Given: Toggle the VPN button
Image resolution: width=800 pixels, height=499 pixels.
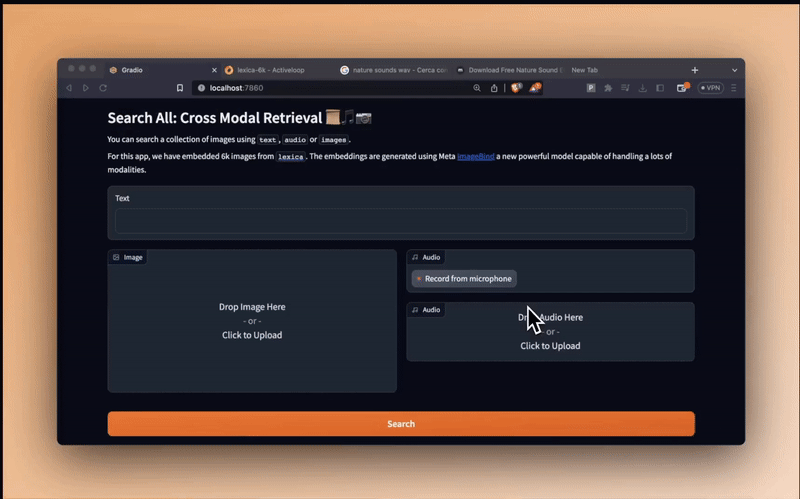Looking at the screenshot, I should (x=710, y=88).
